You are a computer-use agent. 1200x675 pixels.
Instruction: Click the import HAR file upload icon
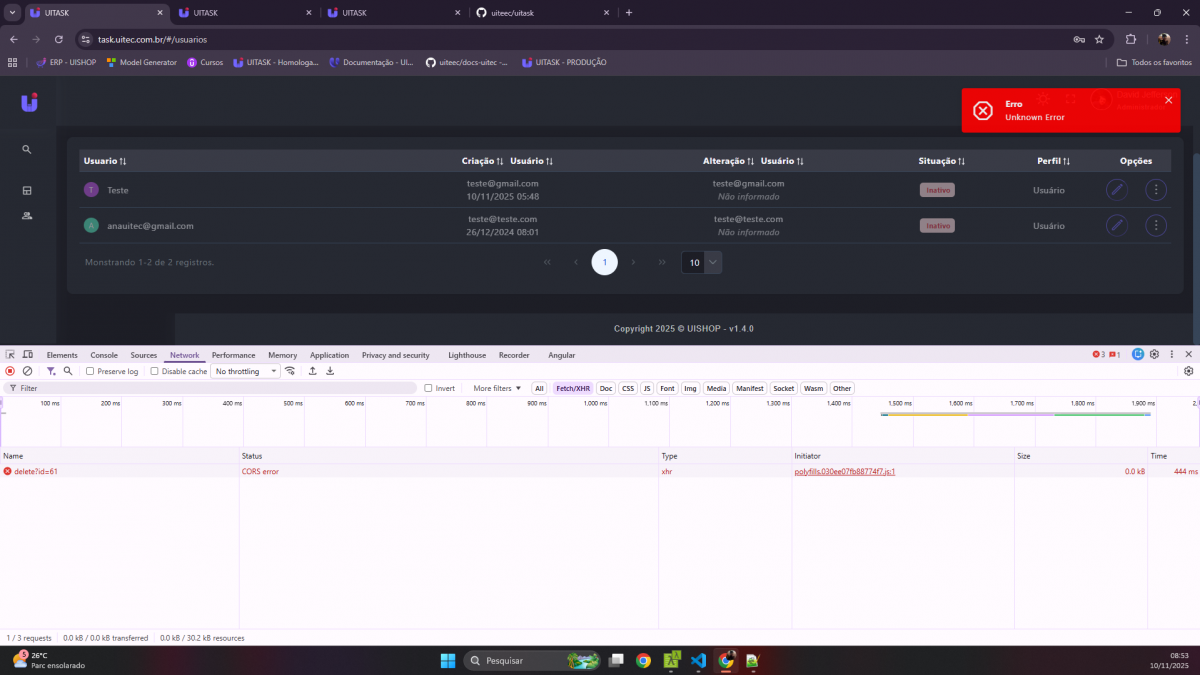(x=312, y=371)
